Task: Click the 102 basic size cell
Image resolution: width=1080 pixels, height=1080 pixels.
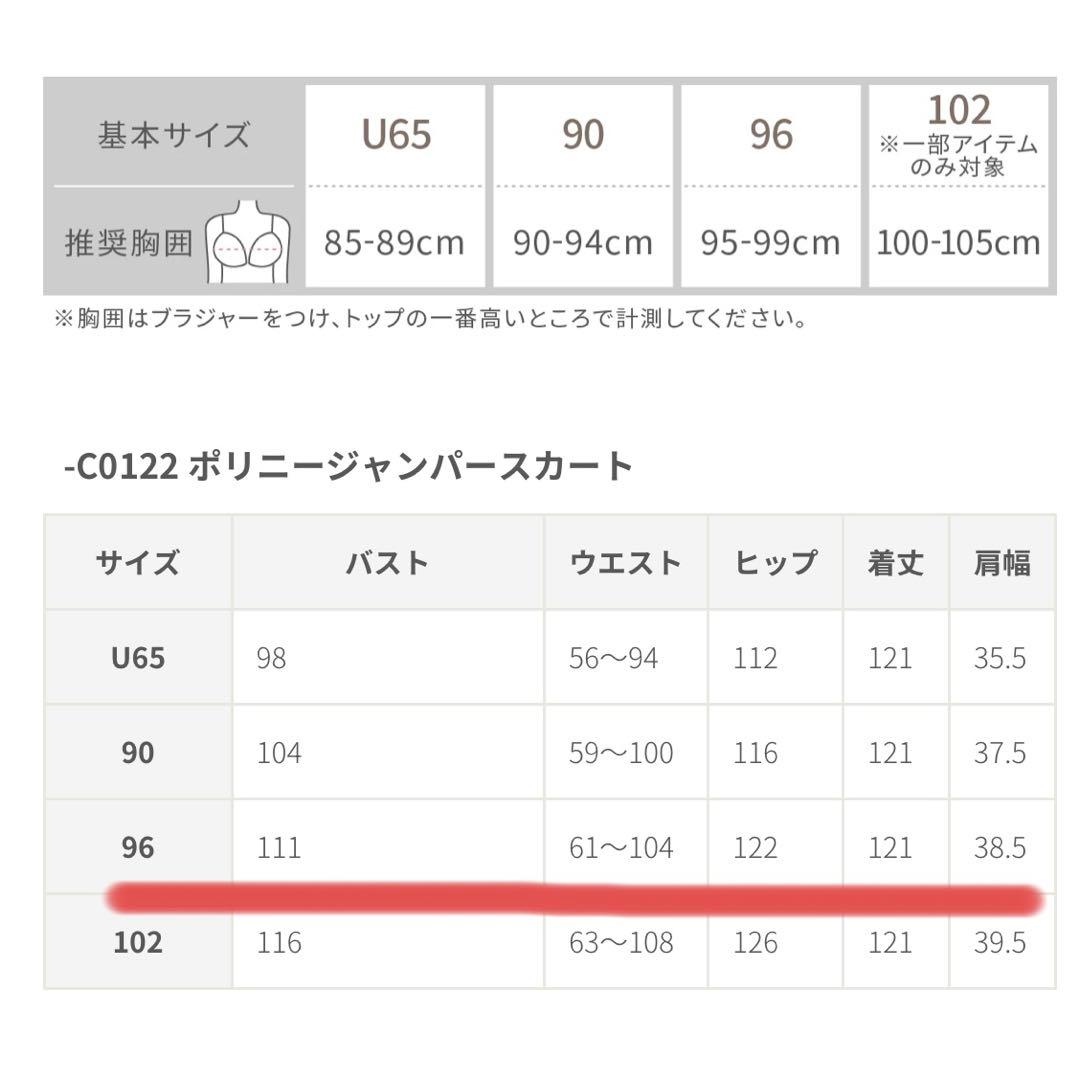Action: (x=958, y=134)
